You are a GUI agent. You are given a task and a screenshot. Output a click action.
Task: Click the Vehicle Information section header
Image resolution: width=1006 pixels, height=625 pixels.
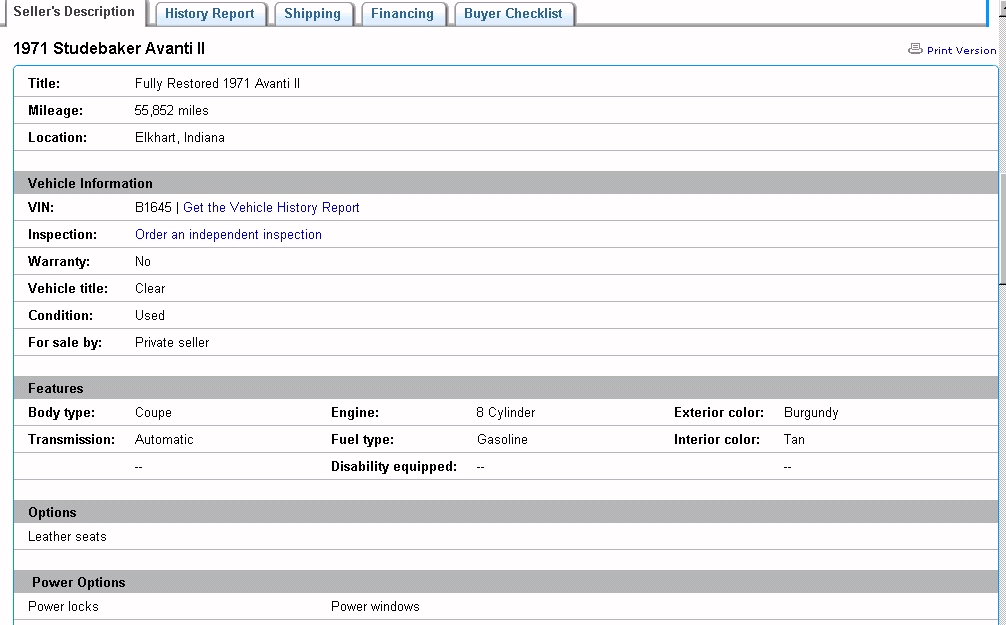(x=90, y=183)
